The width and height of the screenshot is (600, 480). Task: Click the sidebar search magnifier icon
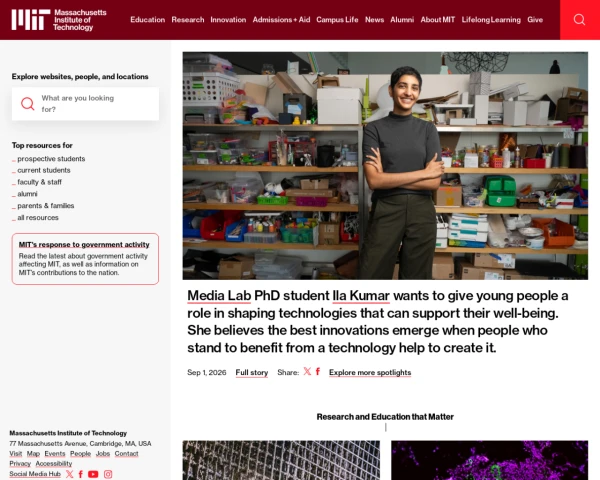28,104
